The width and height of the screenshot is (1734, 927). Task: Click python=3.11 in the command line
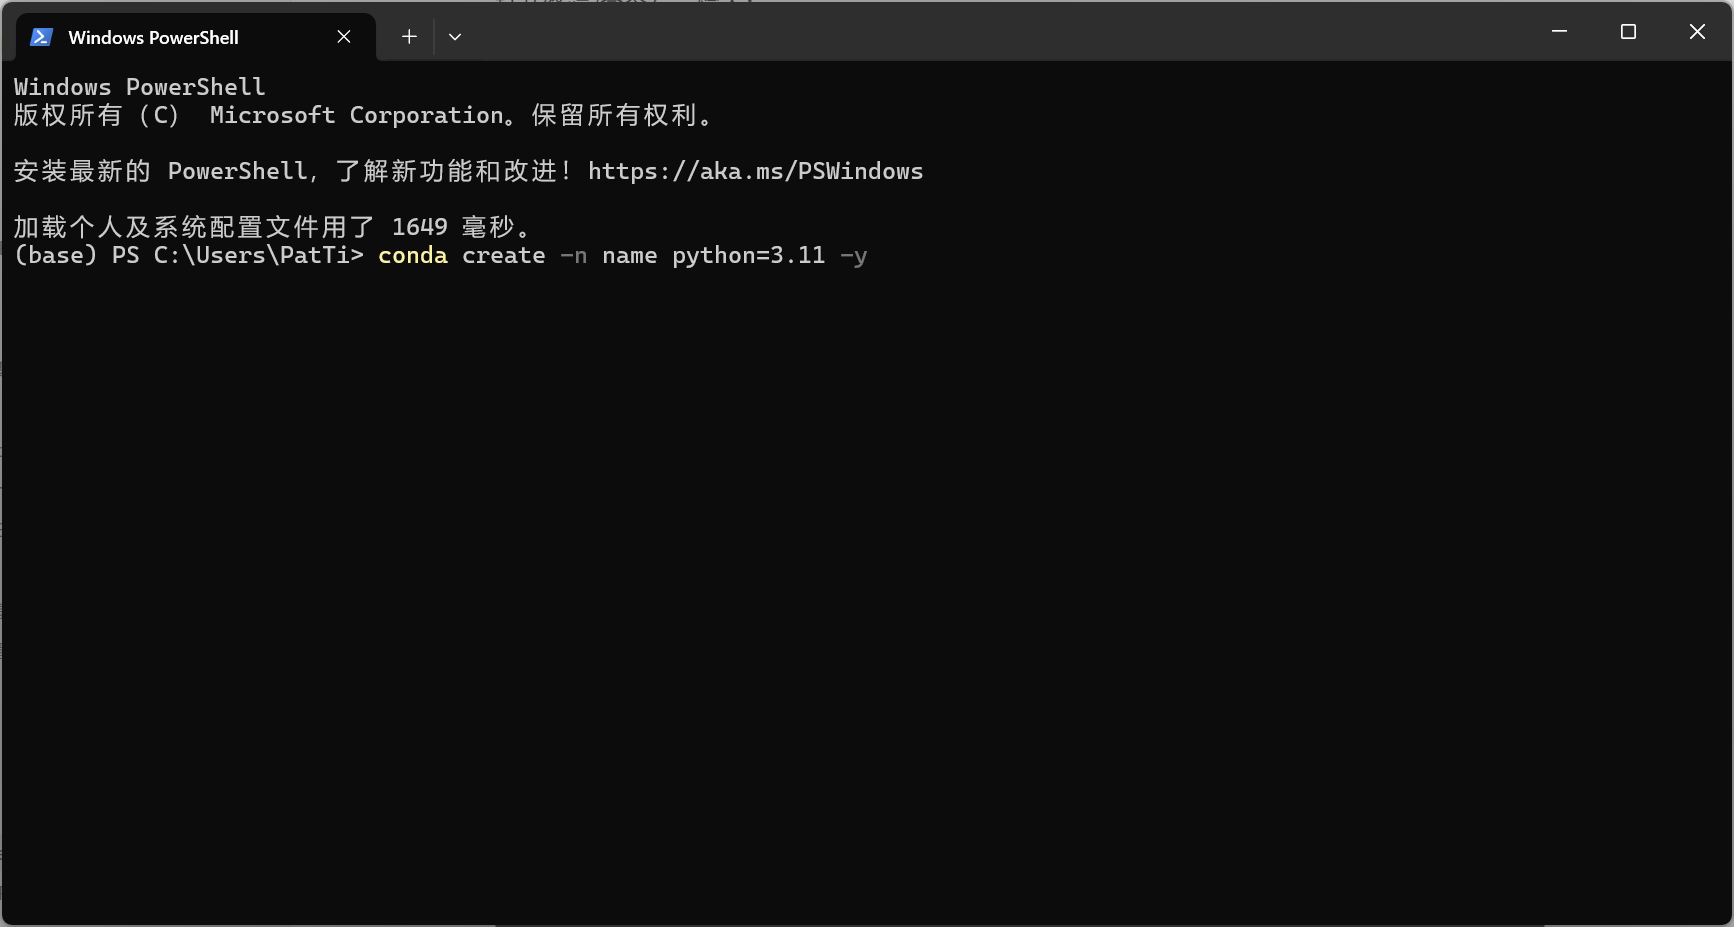pyautogui.click(x=749, y=255)
